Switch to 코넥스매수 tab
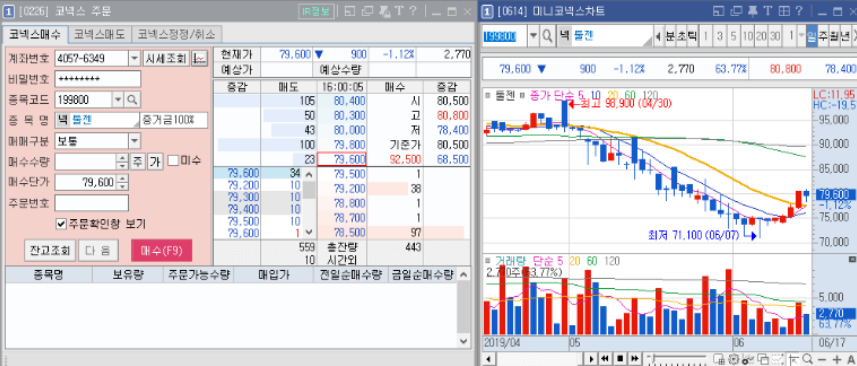Viewport: 857px width, 366px height. (36, 34)
